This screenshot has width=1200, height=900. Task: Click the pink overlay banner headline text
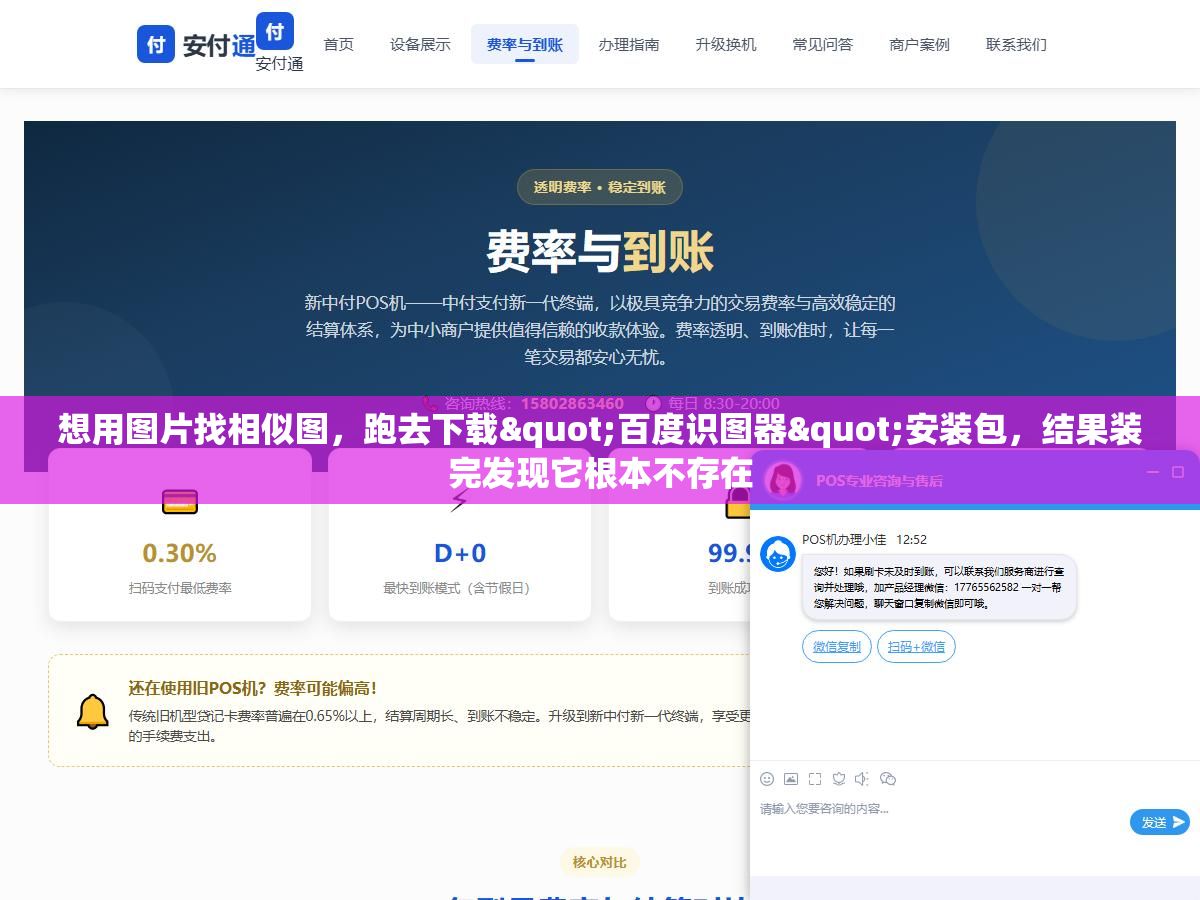click(x=600, y=450)
